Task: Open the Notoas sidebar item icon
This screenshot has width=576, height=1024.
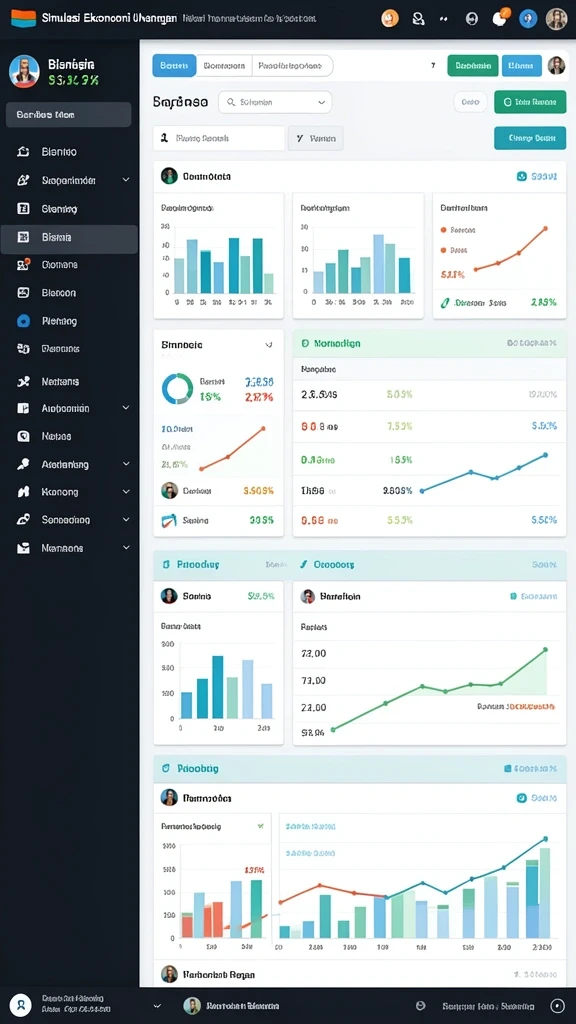Action: 24,436
